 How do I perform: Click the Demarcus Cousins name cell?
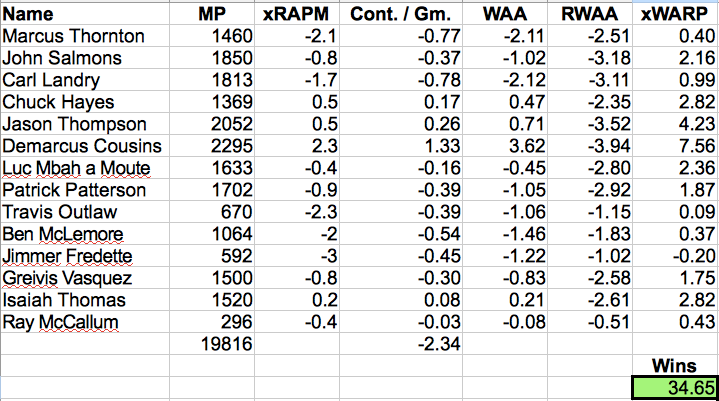pos(85,146)
